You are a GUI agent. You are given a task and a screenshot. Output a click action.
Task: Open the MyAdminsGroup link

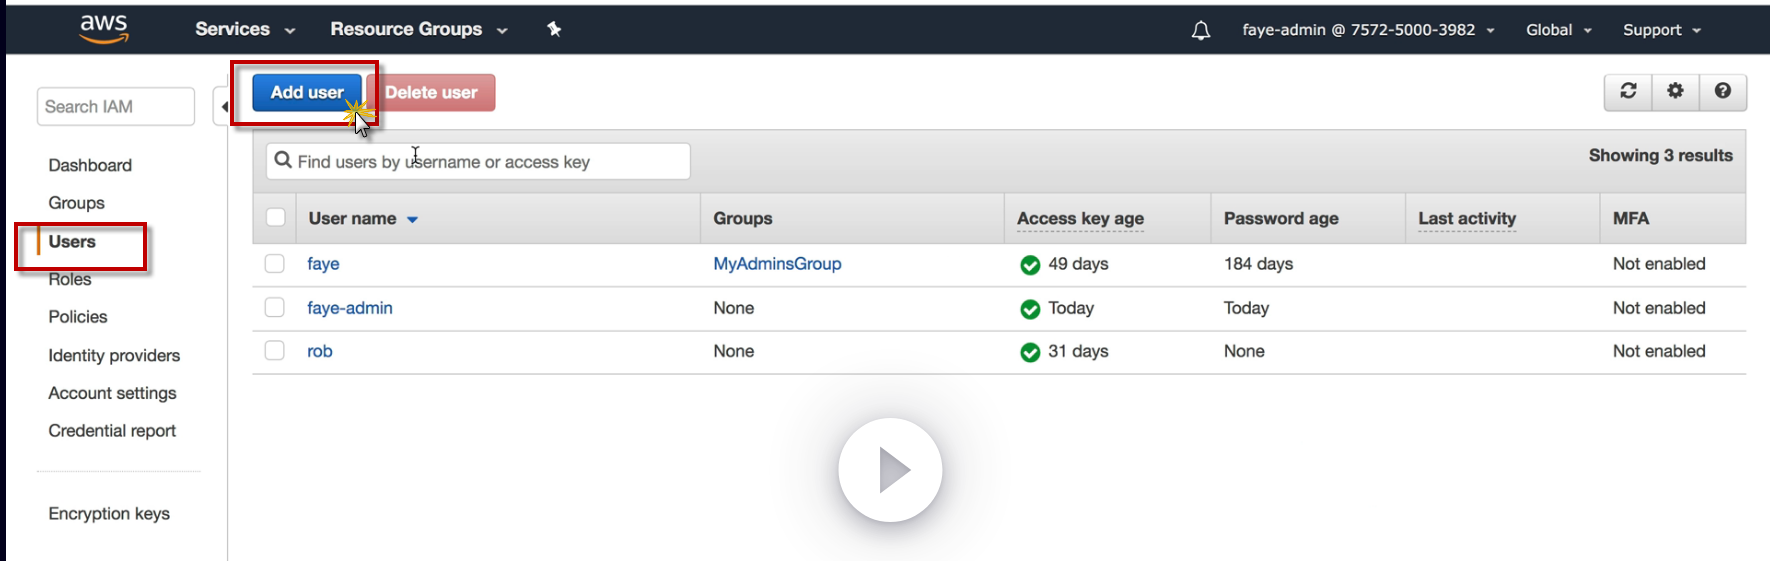(x=777, y=264)
